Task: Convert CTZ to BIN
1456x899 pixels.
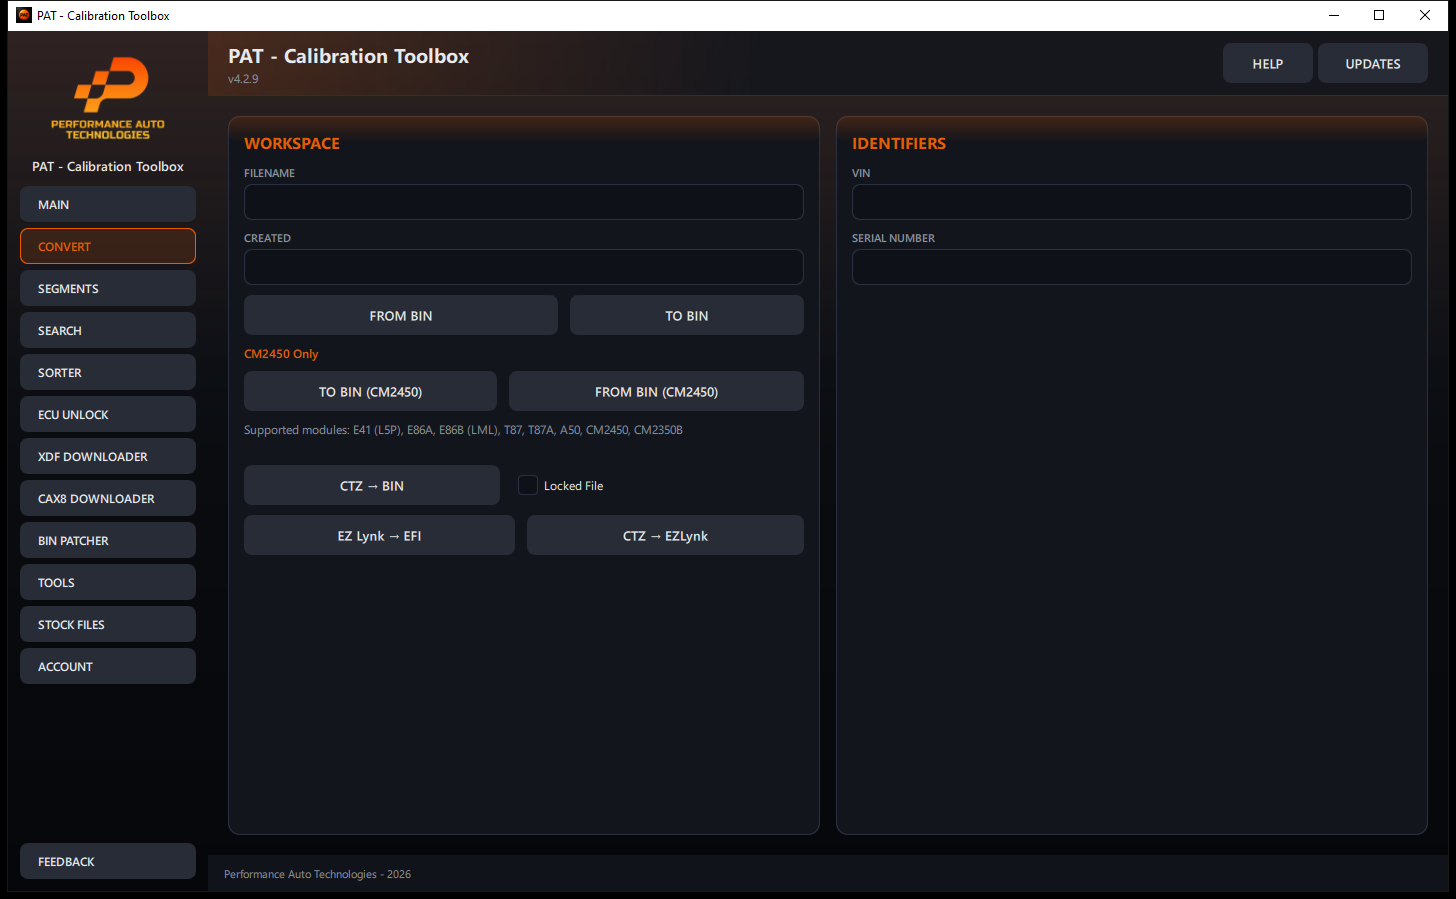Action: pos(372,485)
